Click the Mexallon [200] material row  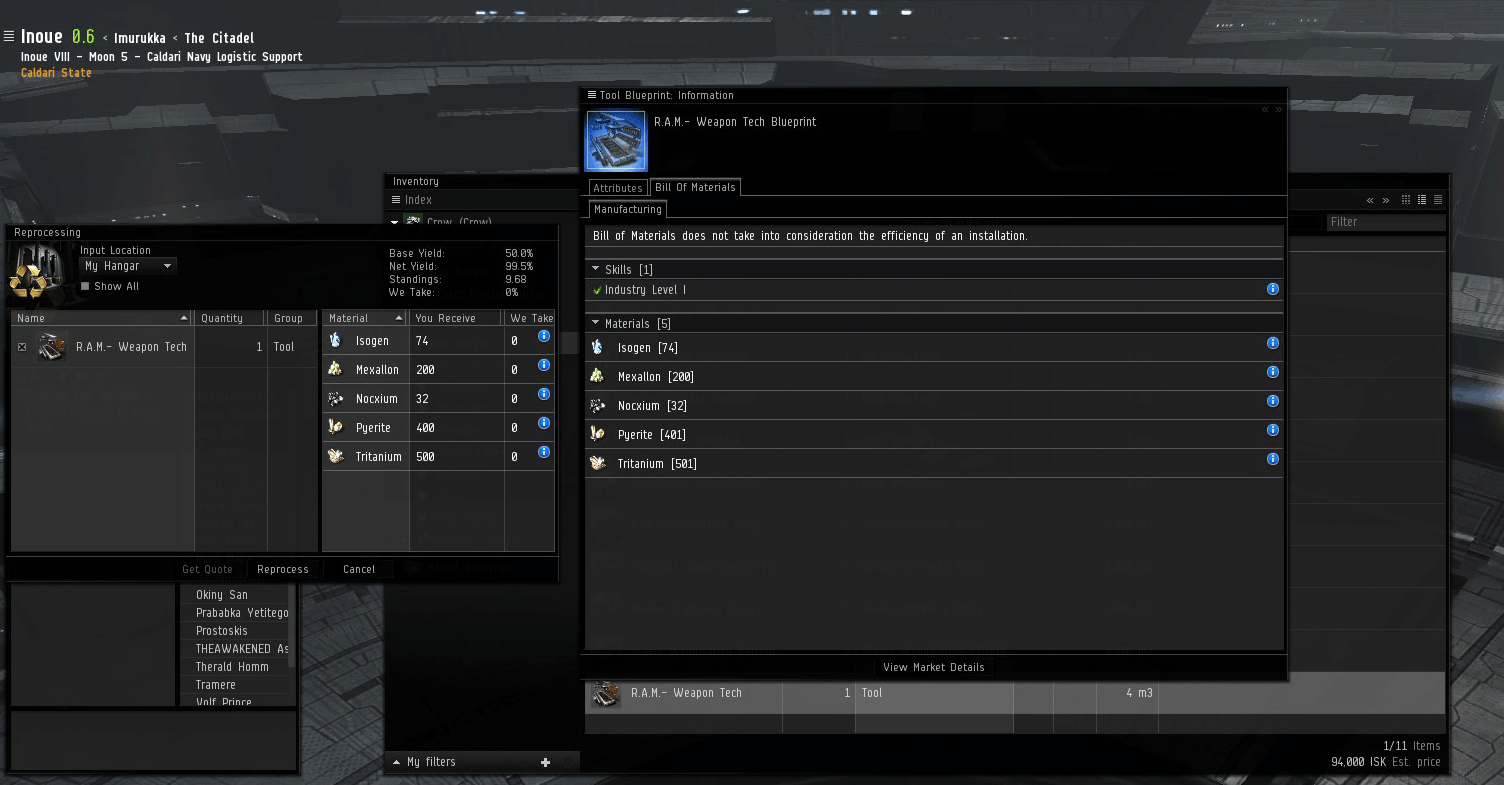tap(934, 377)
